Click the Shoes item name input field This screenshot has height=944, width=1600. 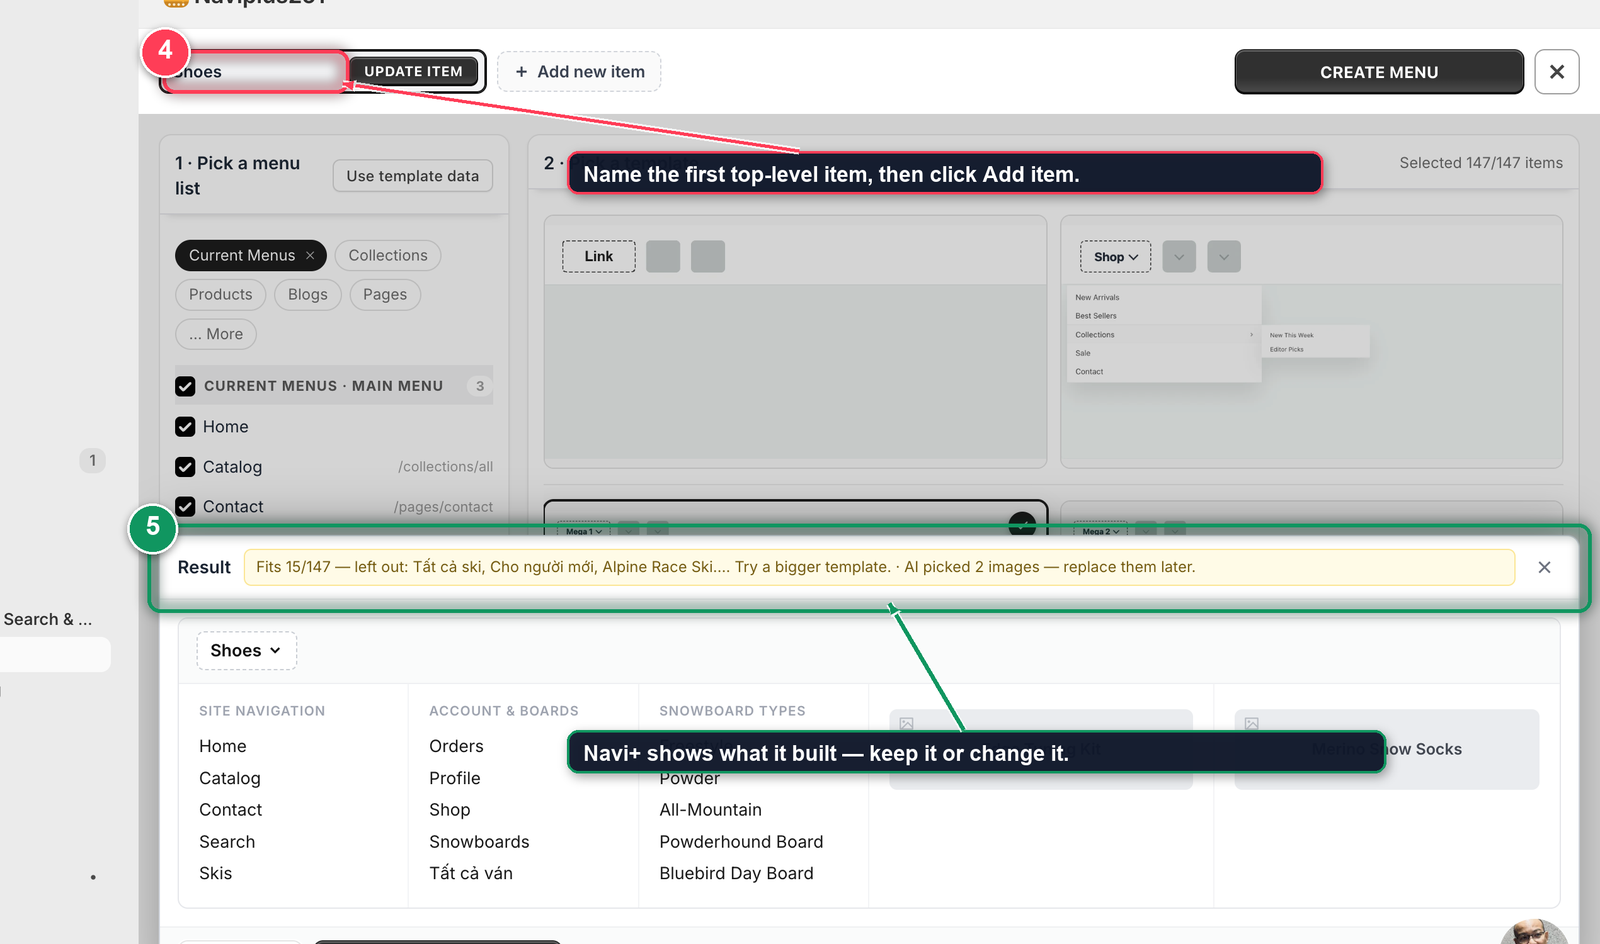(x=255, y=72)
